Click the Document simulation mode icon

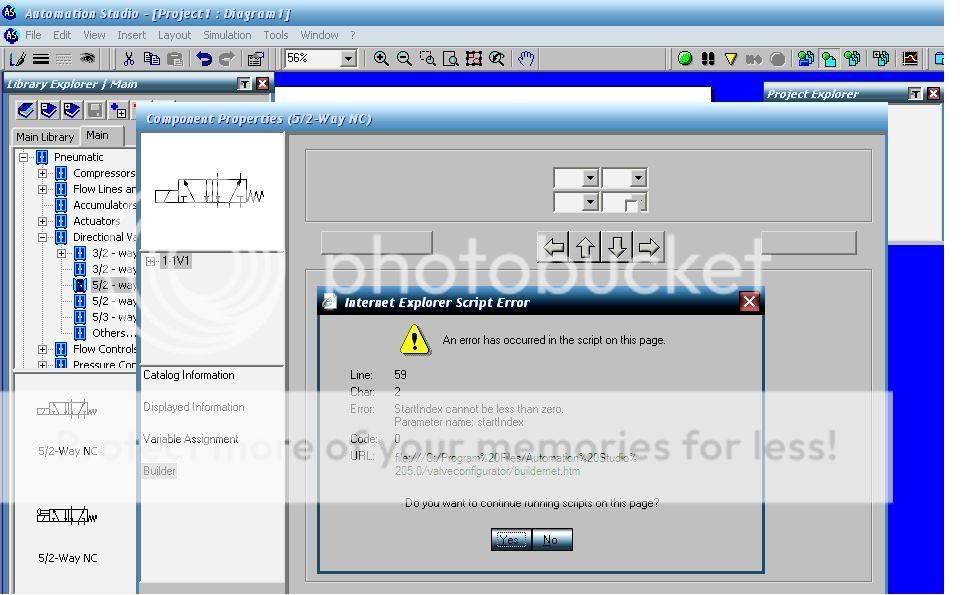829,59
